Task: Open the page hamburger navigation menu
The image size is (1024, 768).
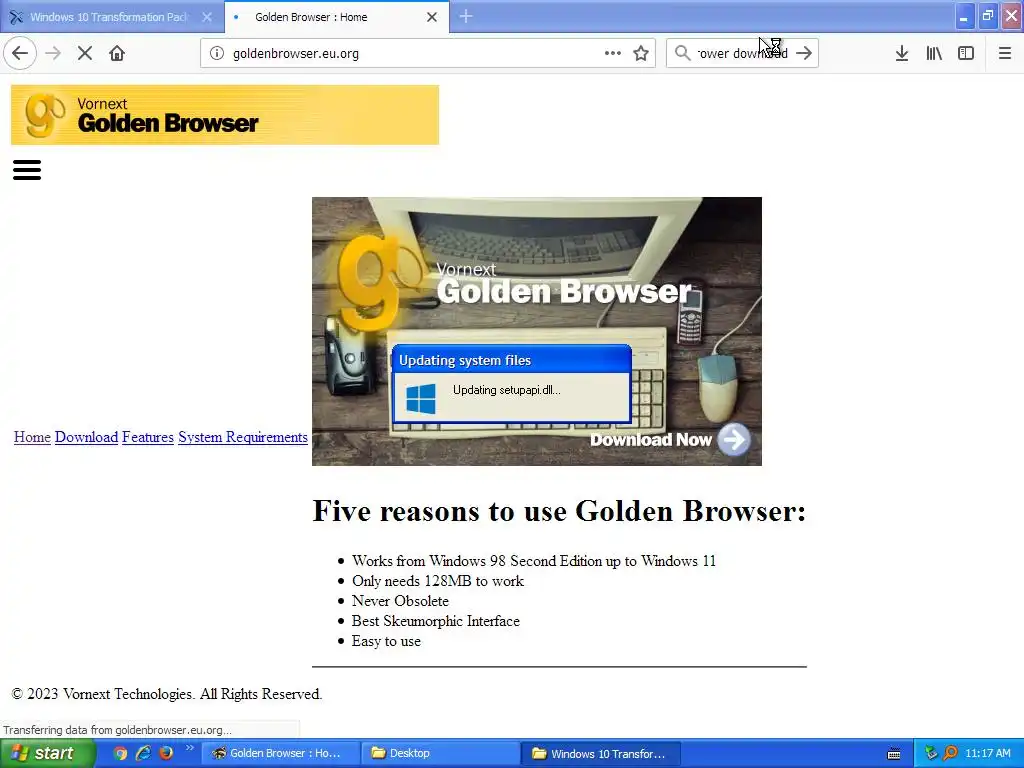Action: (x=27, y=170)
